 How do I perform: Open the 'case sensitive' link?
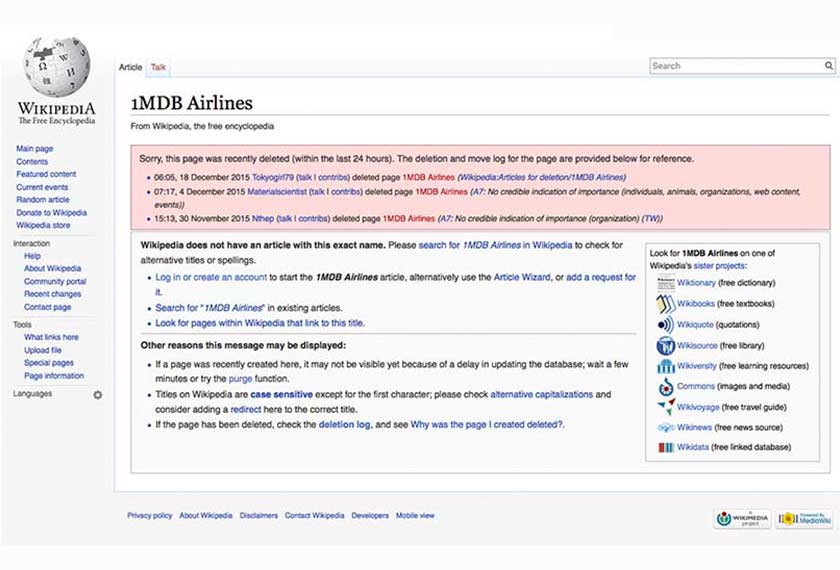281,394
